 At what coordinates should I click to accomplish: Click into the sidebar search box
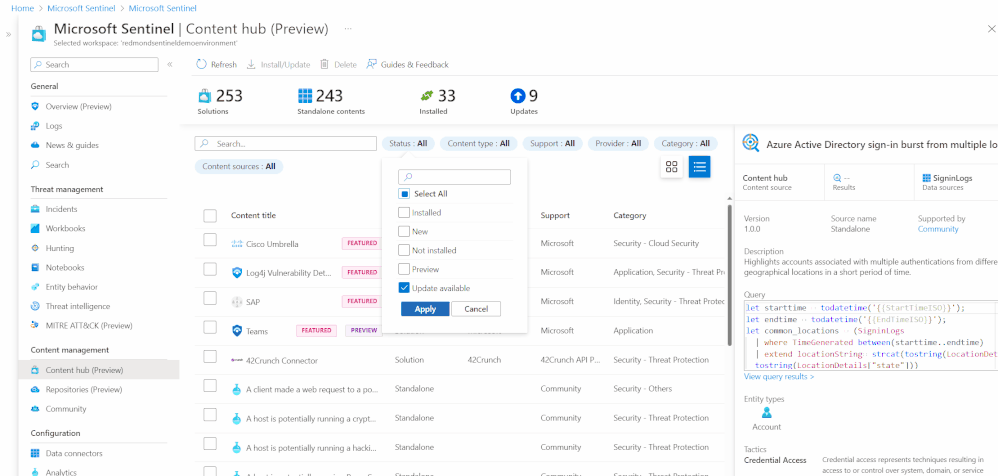pos(94,64)
